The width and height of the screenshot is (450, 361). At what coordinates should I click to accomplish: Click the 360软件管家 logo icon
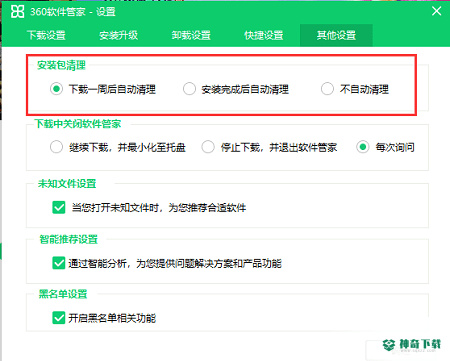point(17,12)
